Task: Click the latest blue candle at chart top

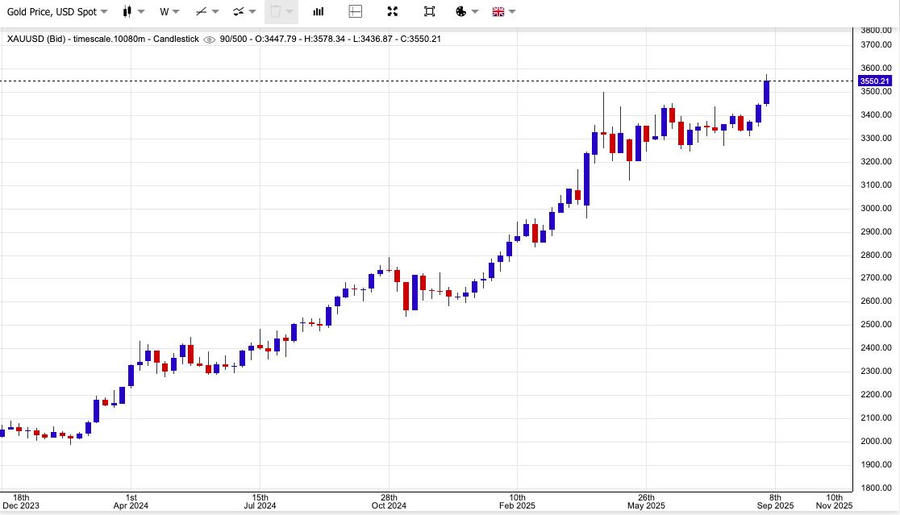Action: click(766, 92)
